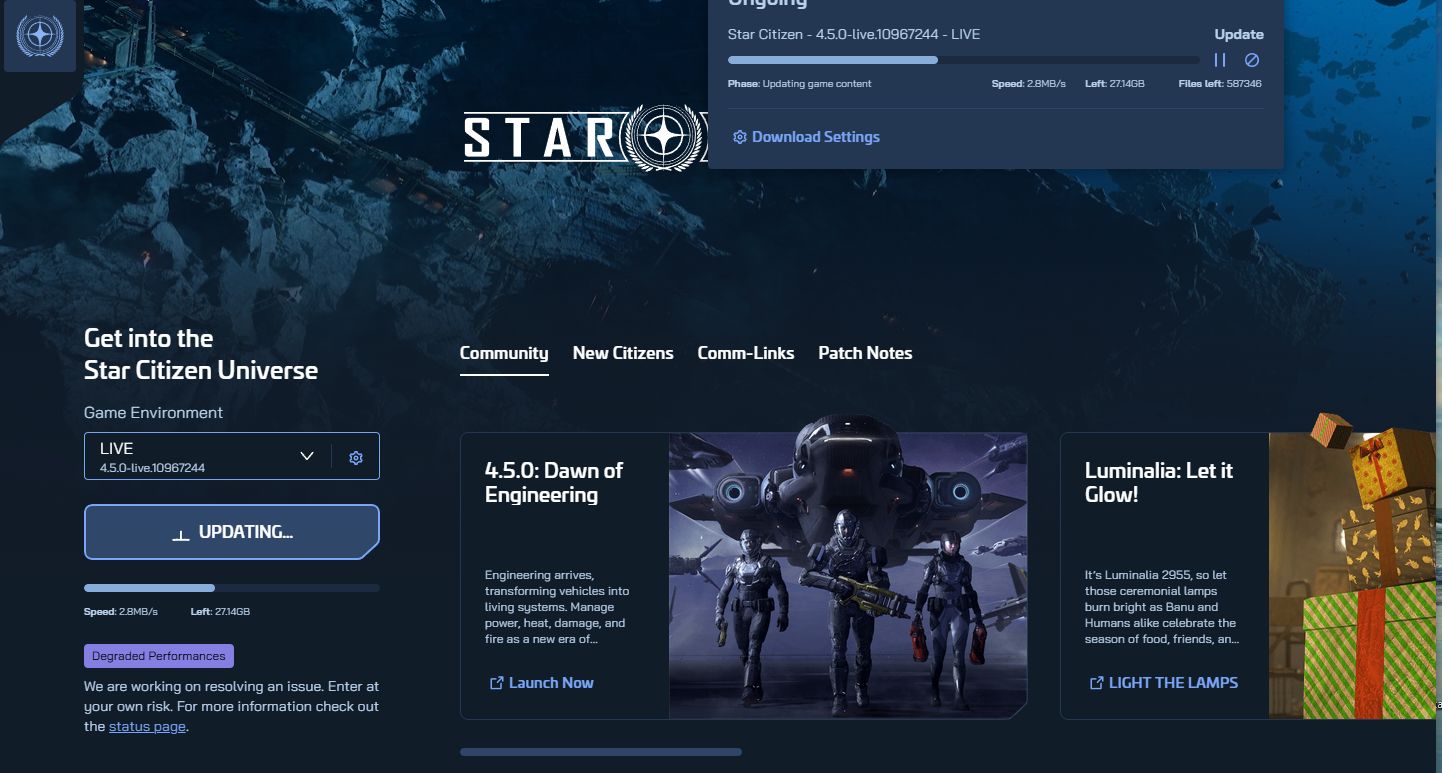Click the "Get into the Star Citizen Universe" heading

pyautogui.click(x=201, y=354)
